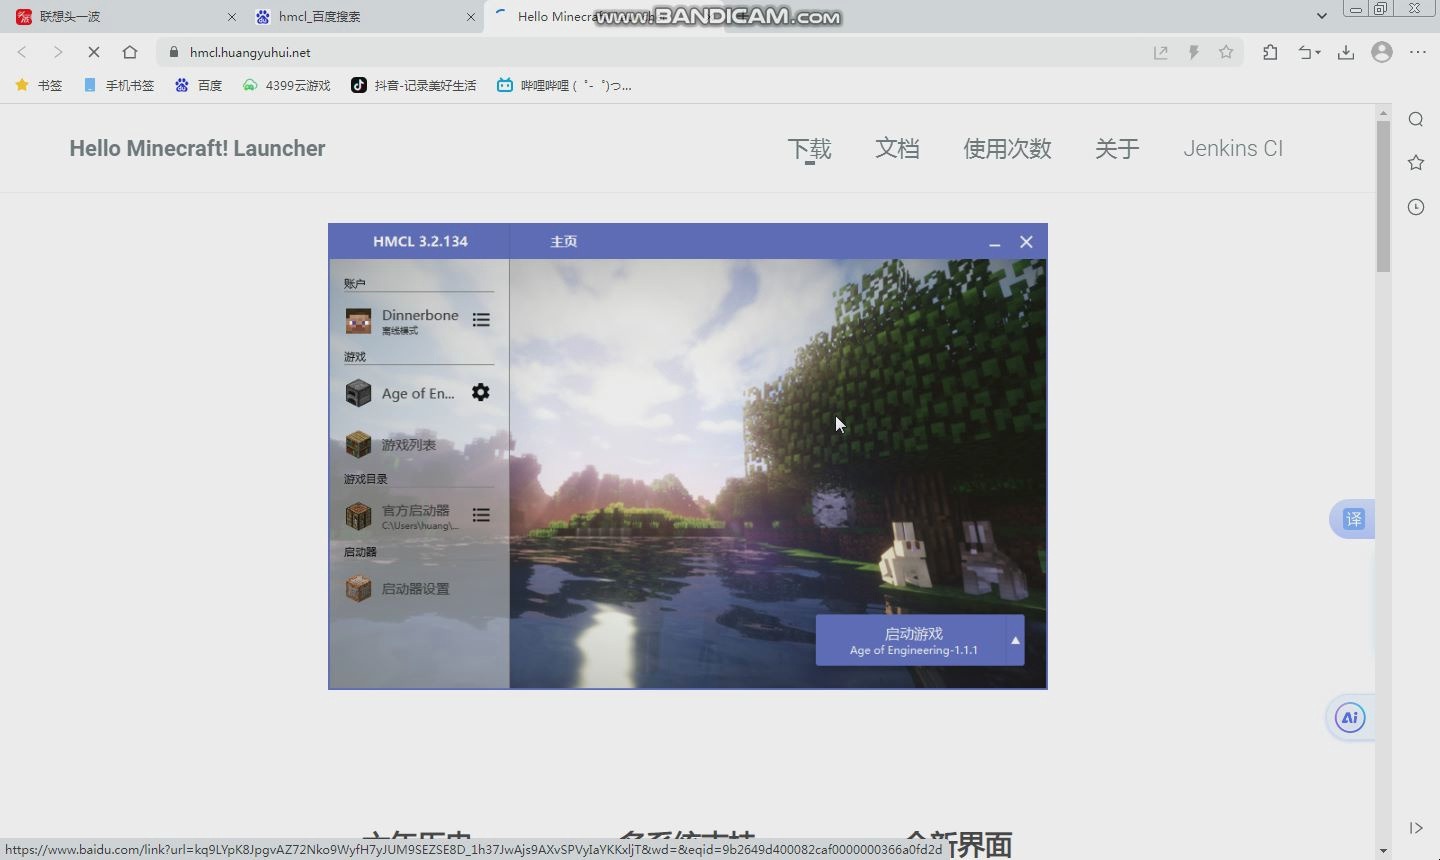Open the browser more options menu
The height and width of the screenshot is (860, 1440).
[1418, 53]
